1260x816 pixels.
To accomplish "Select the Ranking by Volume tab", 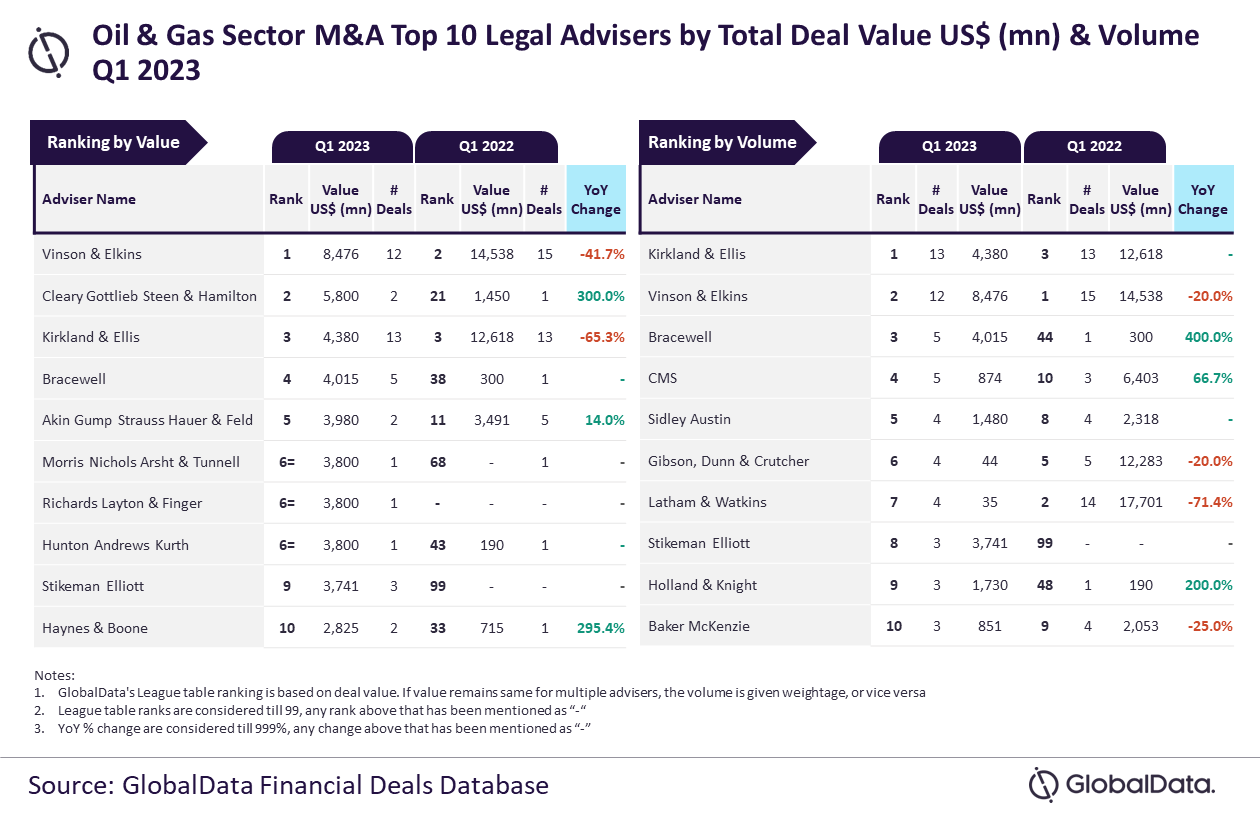I will pos(722,142).
